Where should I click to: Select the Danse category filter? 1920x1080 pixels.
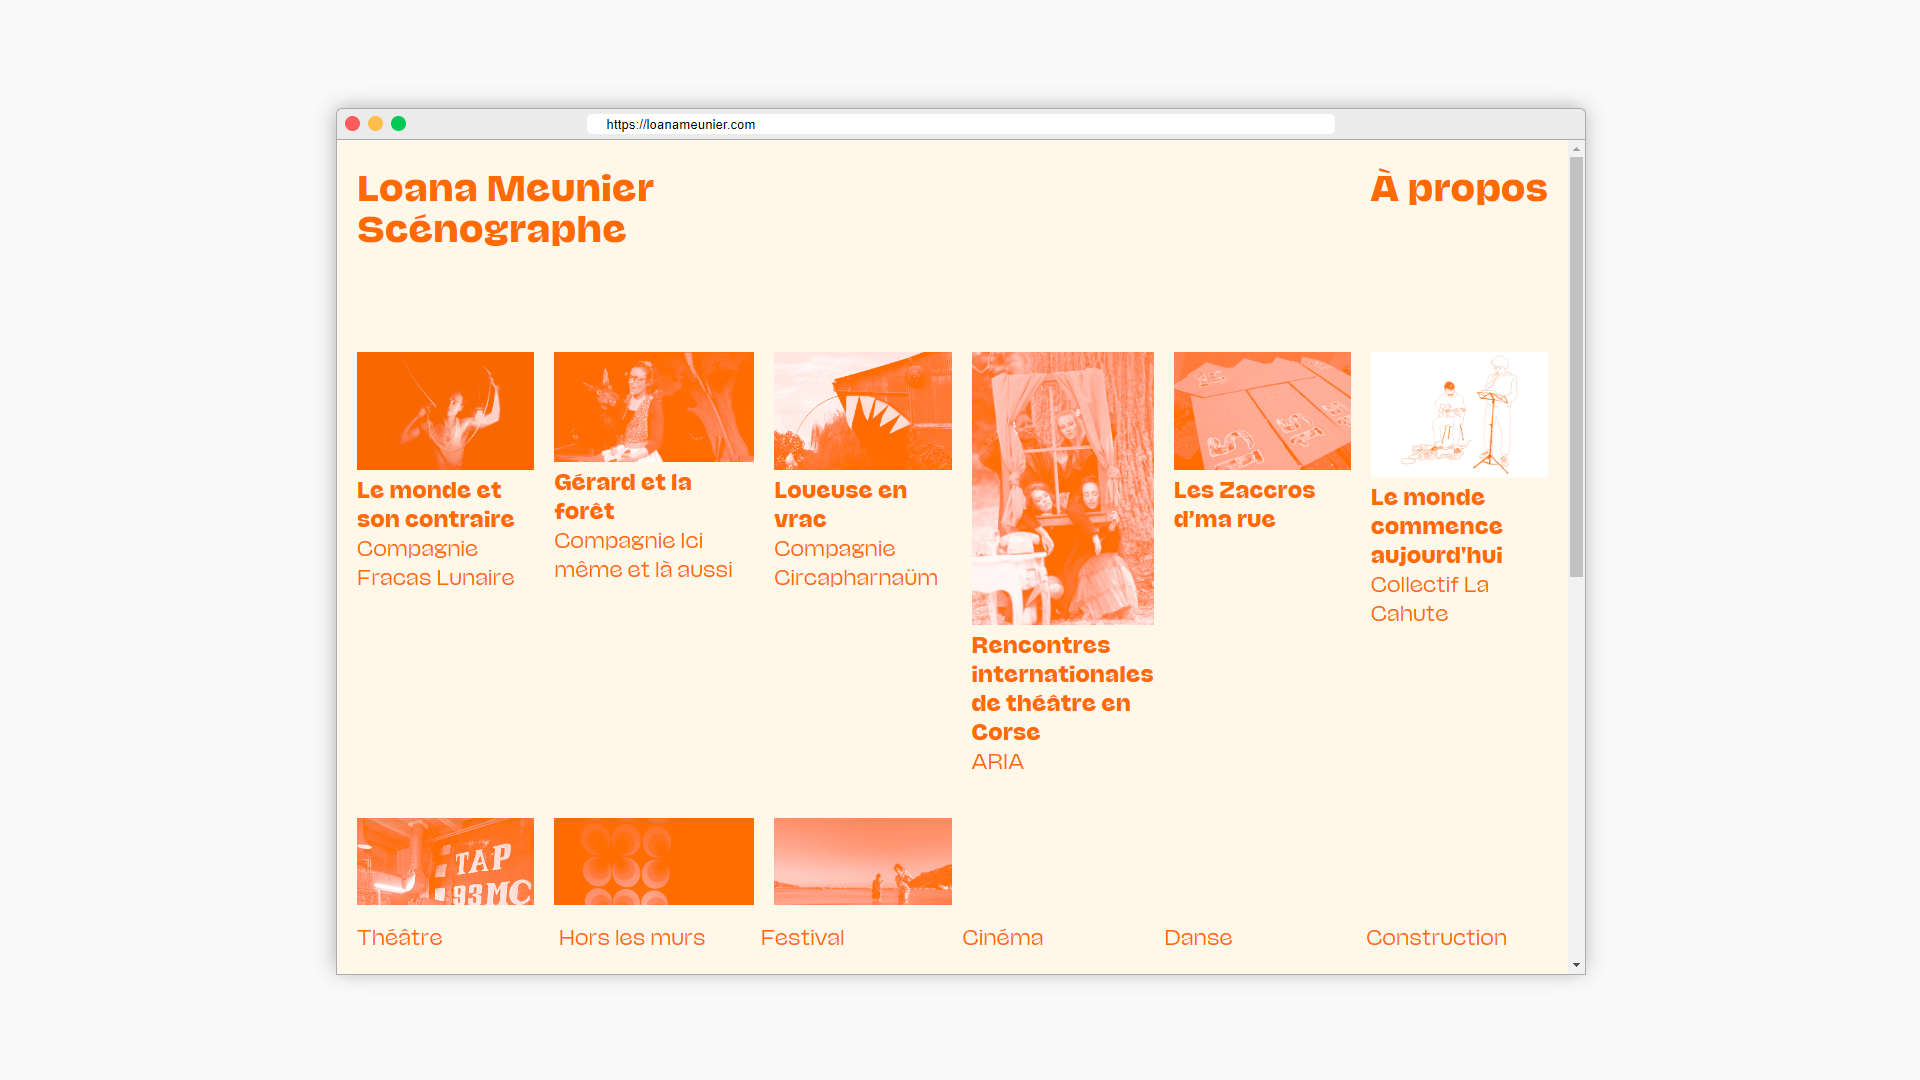(x=1197, y=938)
